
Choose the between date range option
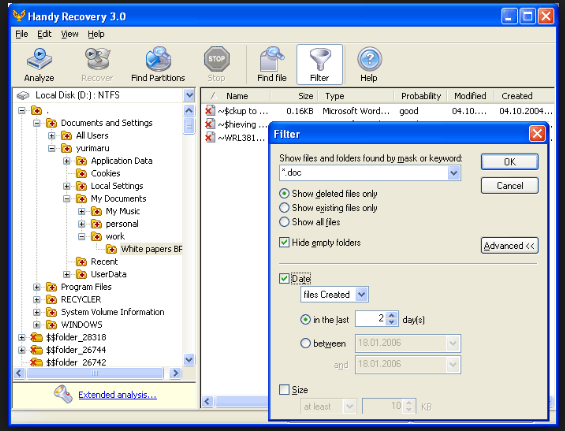(305, 343)
